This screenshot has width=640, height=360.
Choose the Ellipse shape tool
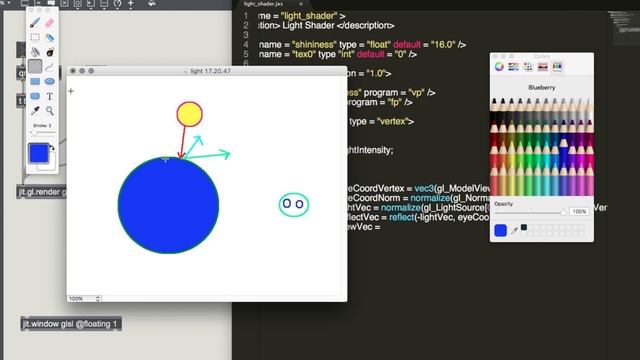pos(49,81)
